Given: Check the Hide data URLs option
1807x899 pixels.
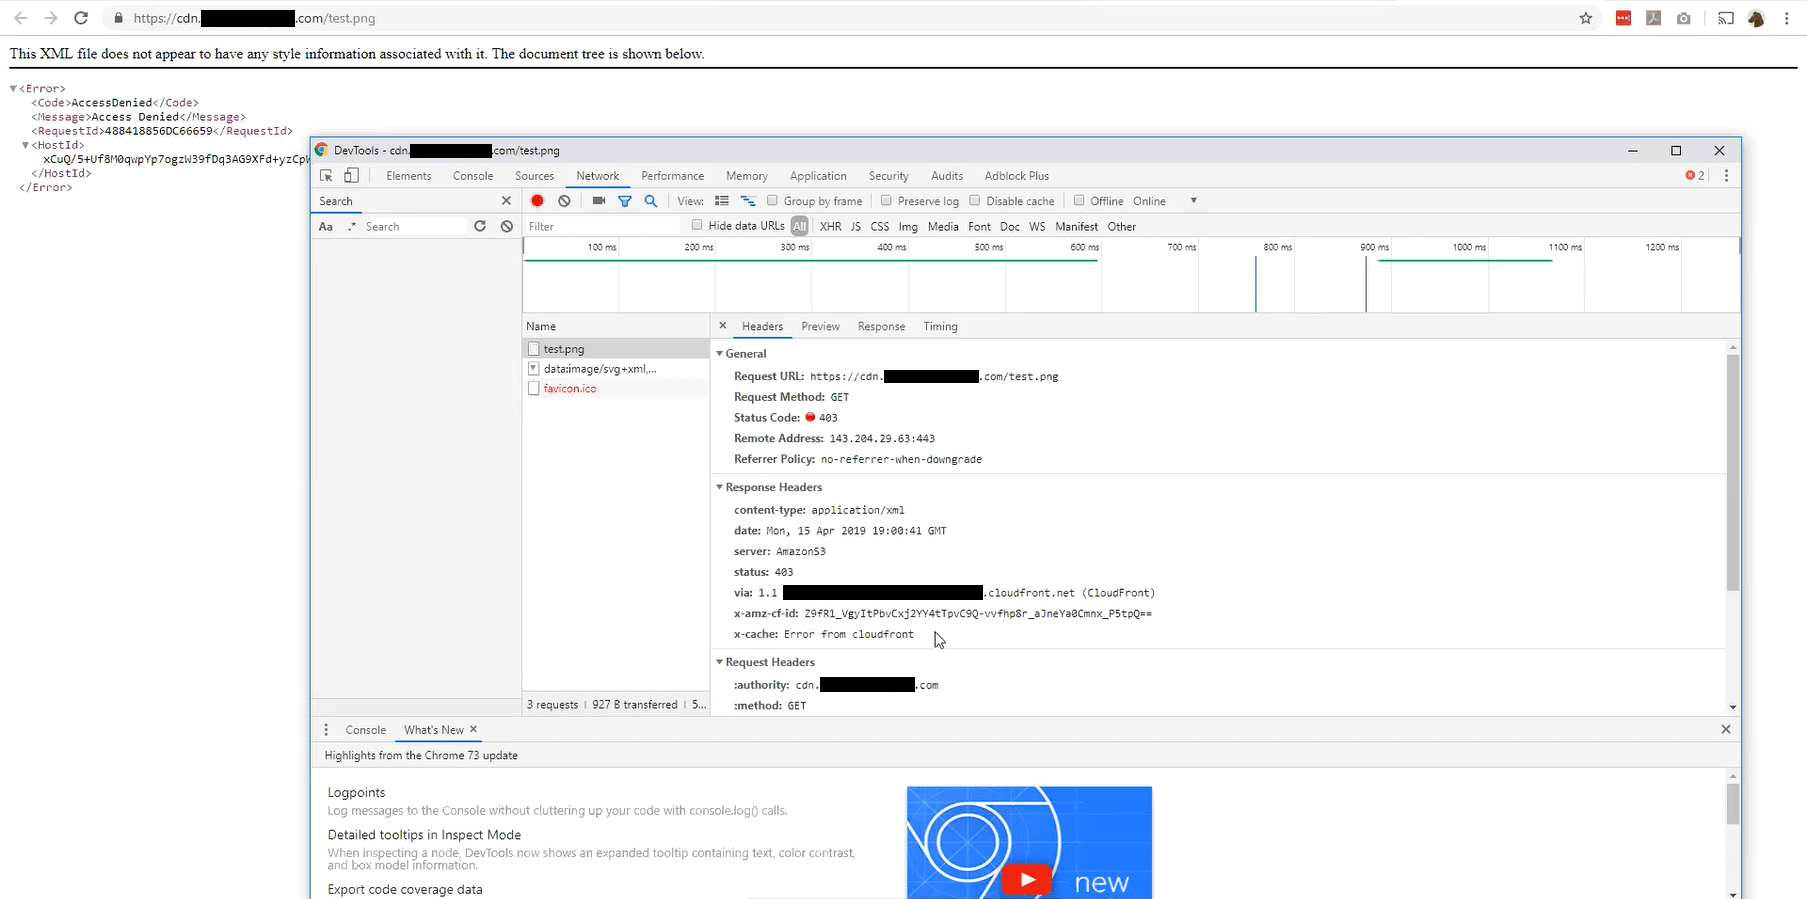Looking at the screenshot, I should tap(697, 226).
